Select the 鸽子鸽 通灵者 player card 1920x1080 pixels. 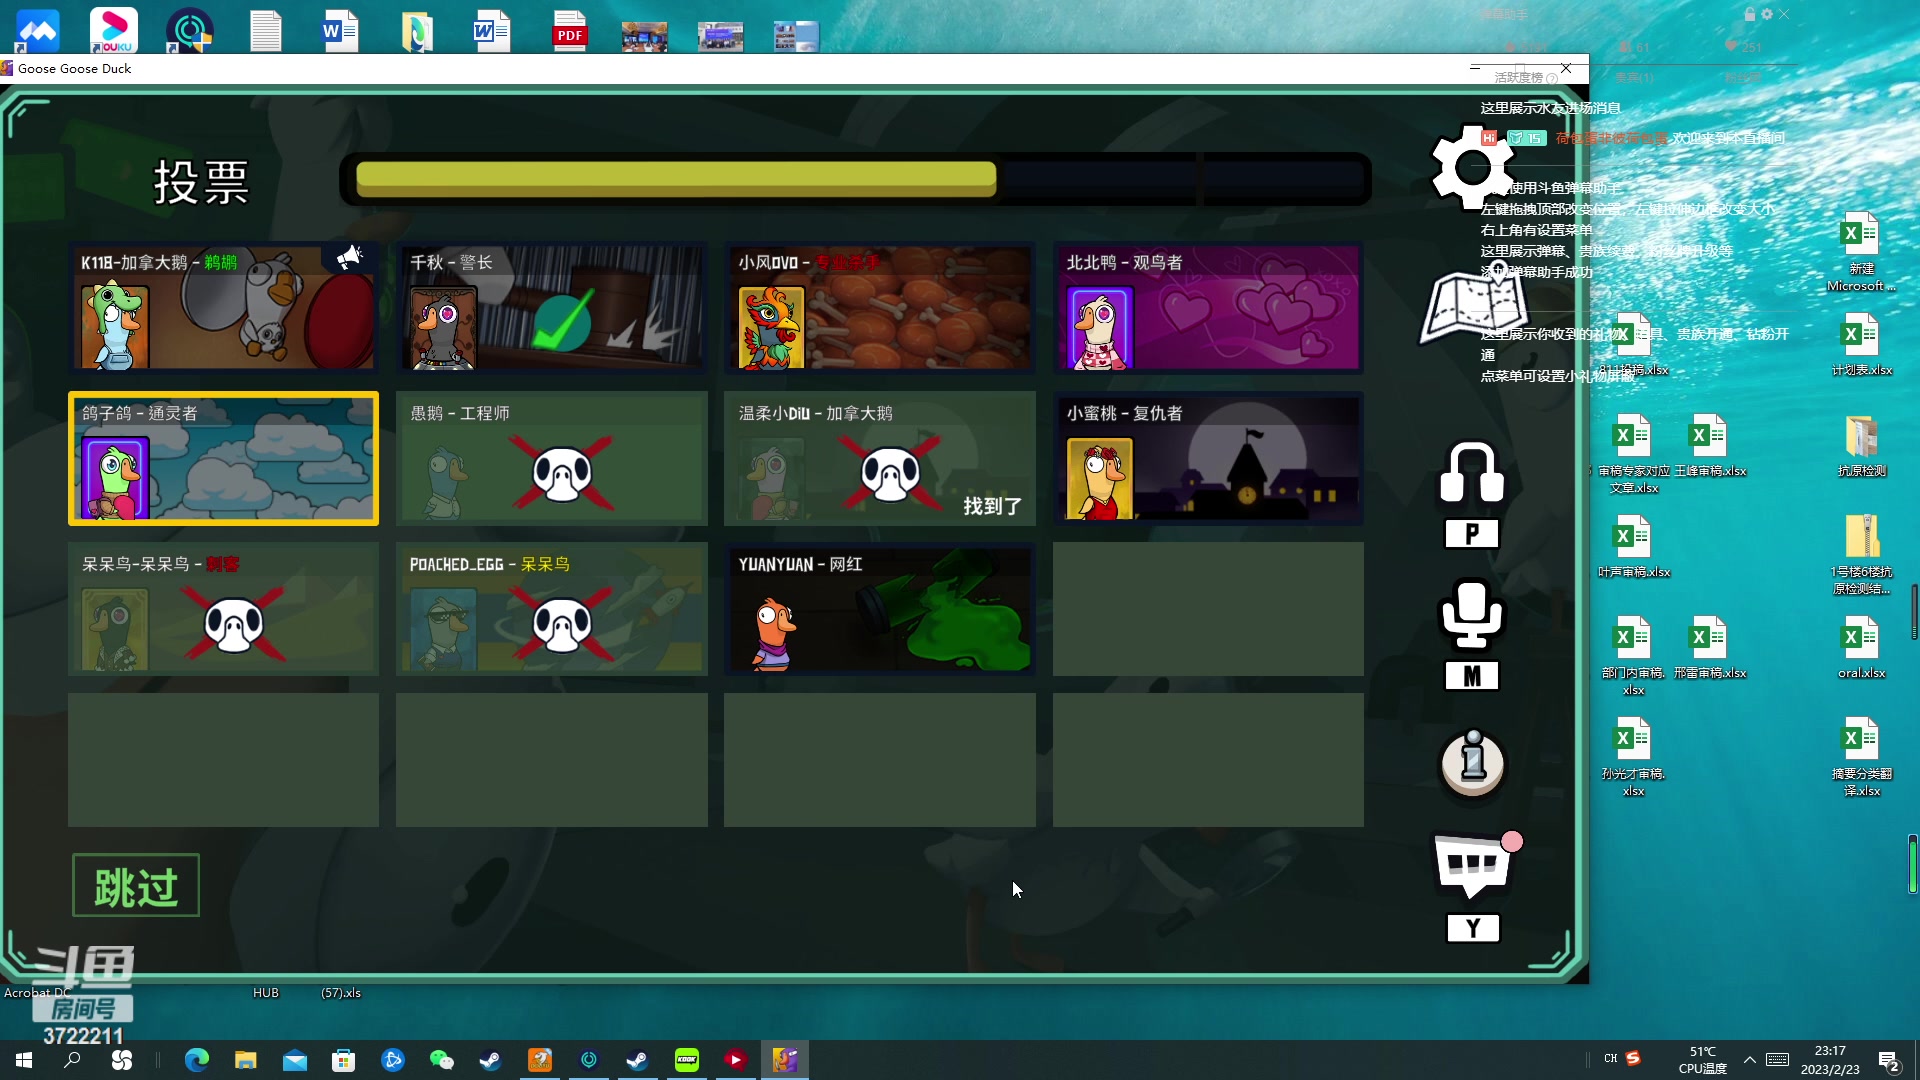[224, 458]
